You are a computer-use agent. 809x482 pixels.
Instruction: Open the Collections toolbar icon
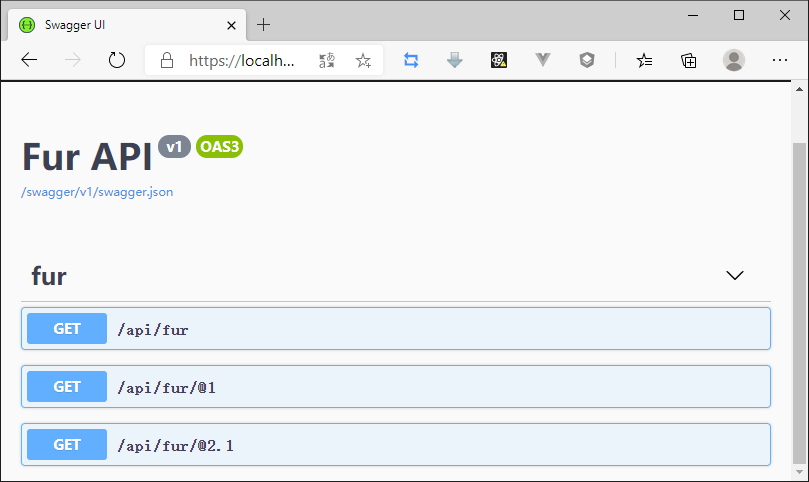[x=689, y=60]
